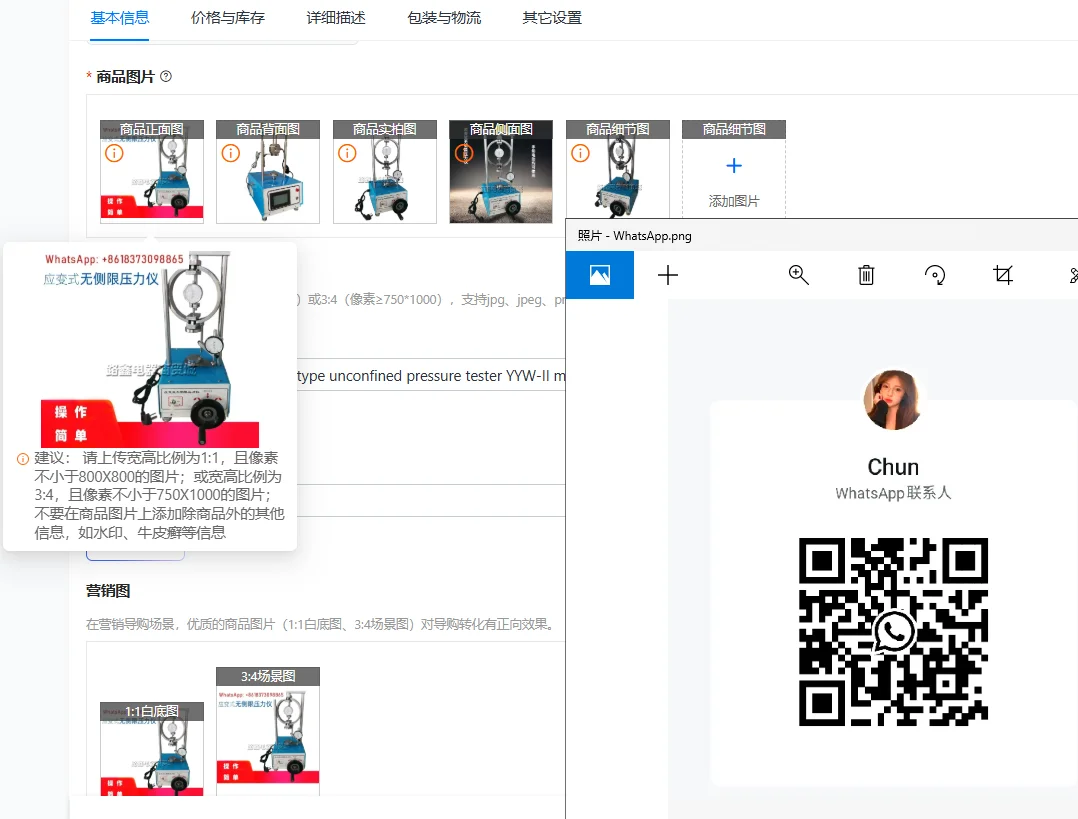Select the 包装与物流 tab
The height and width of the screenshot is (819, 1078).
pyautogui.click(x=443, y=18)
